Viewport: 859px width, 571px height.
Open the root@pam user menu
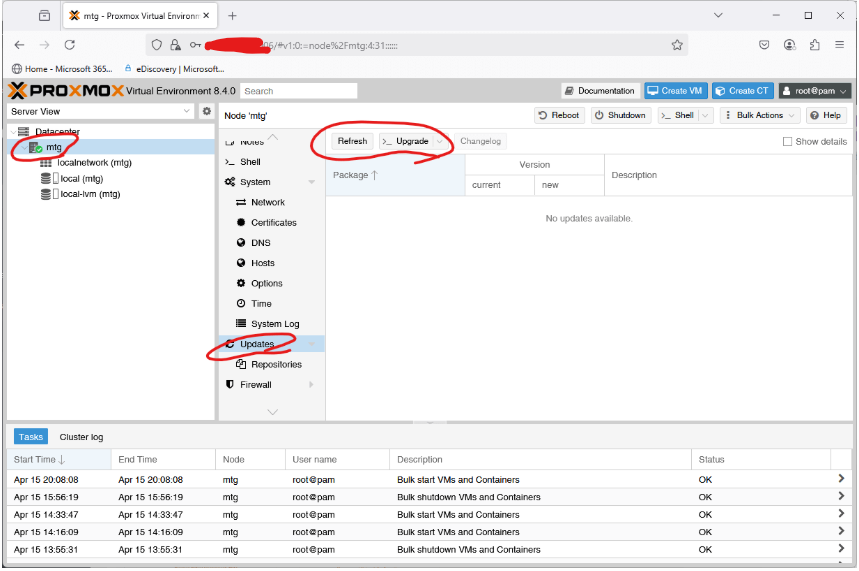[814, 91]
